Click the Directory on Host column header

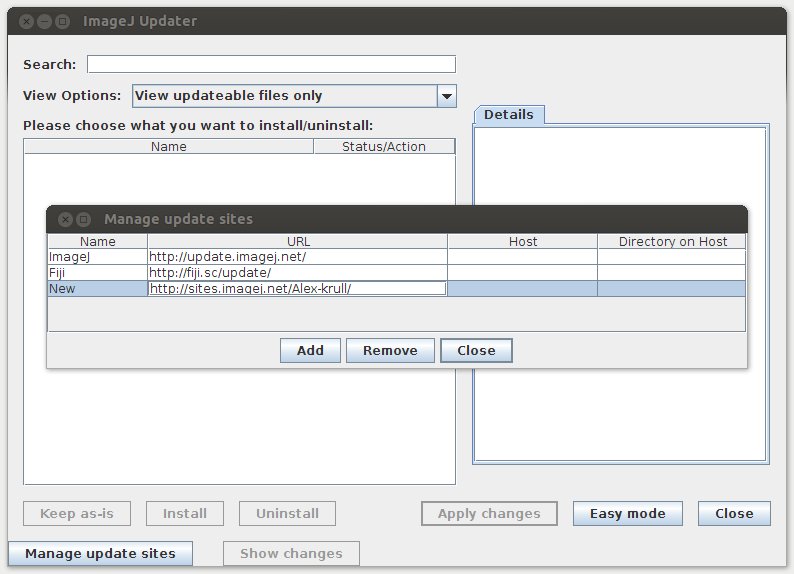click(x=672, y=241)
